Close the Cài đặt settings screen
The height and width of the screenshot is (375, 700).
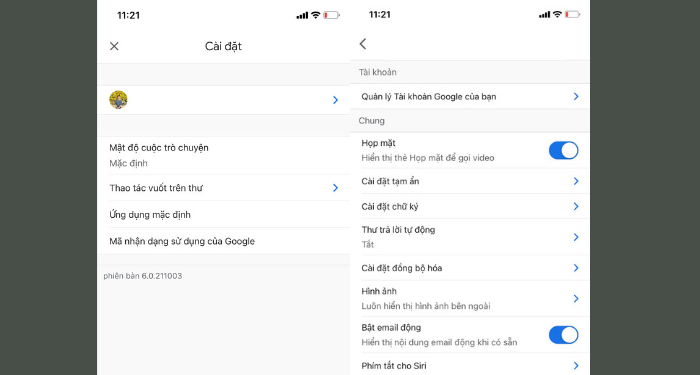pyautogui.click(x=114, y=46)
